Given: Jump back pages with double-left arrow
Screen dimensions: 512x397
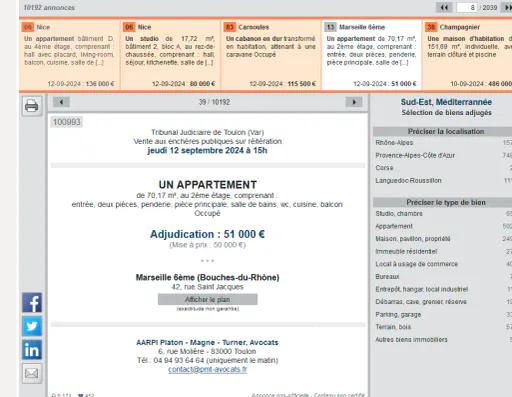Looking at the screenshot, I should pos(444,7).
